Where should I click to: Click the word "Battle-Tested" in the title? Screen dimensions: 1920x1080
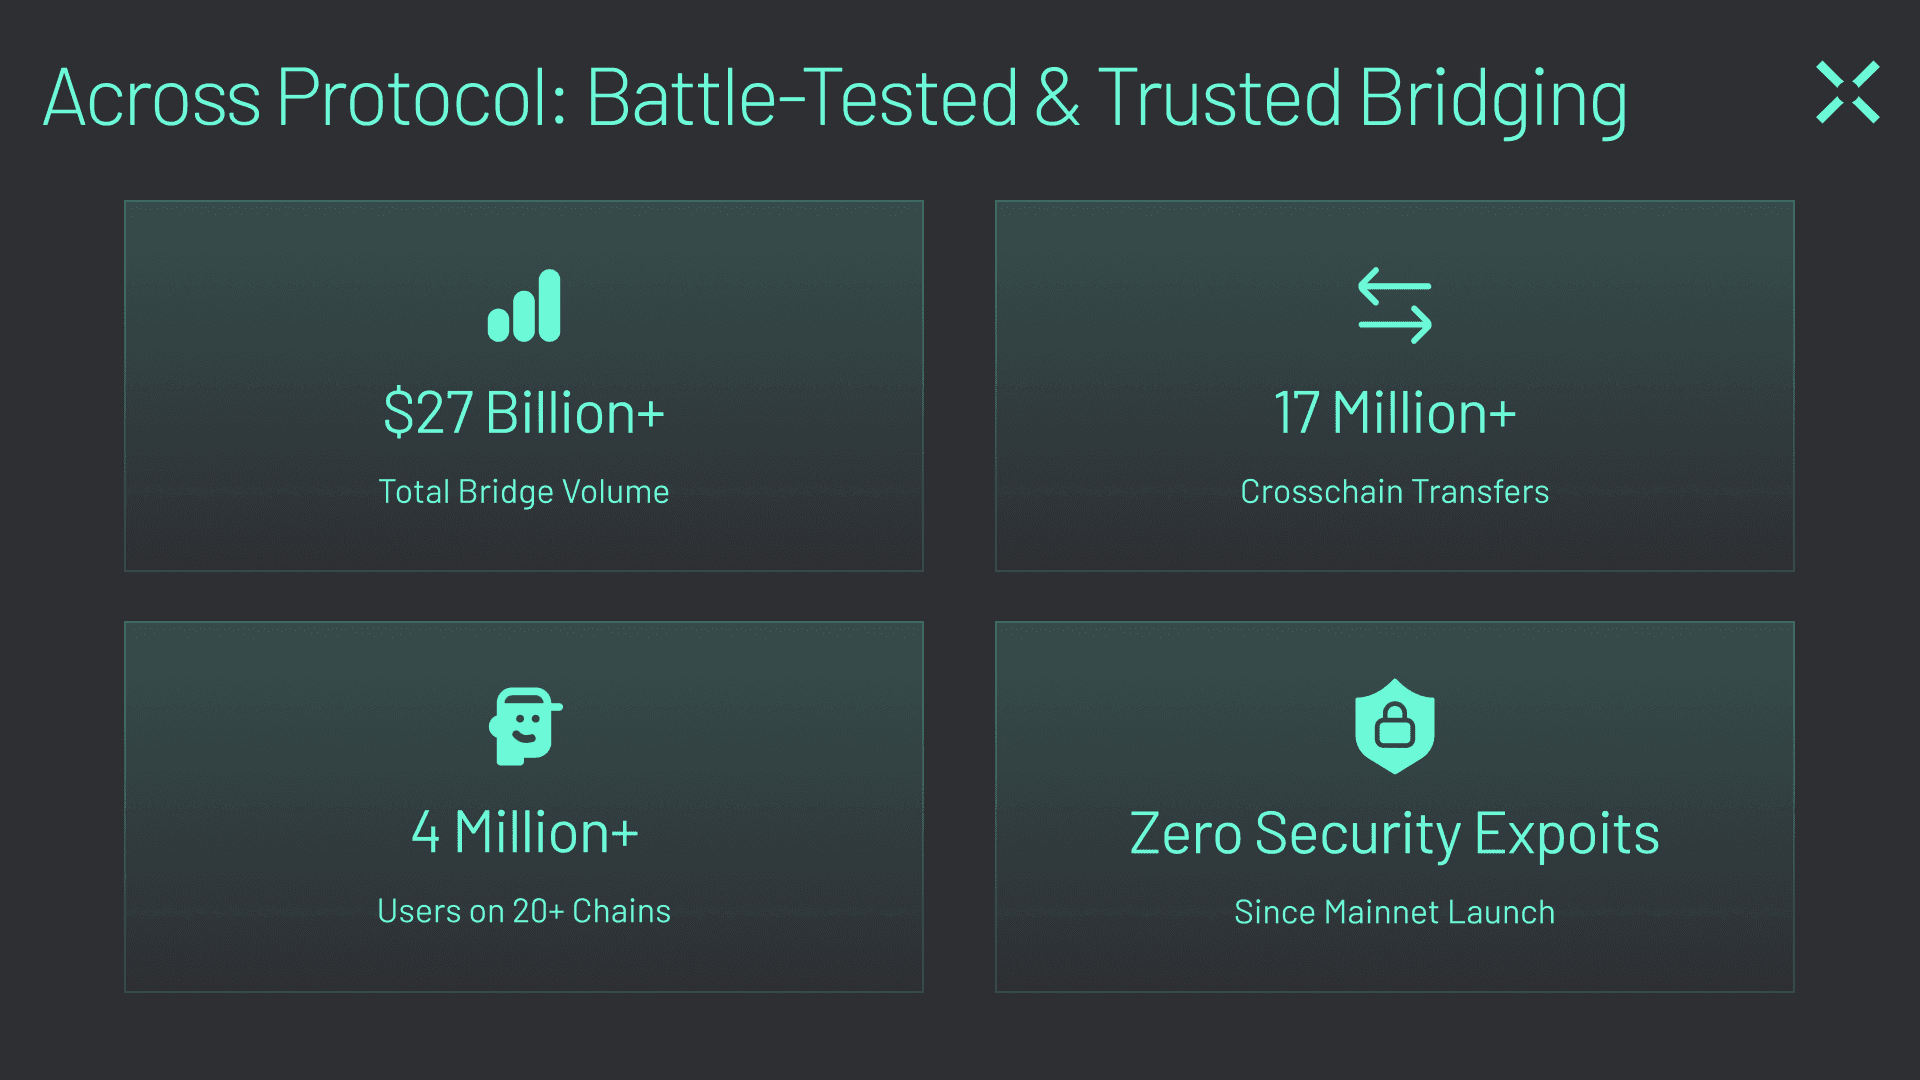[801, 98]
